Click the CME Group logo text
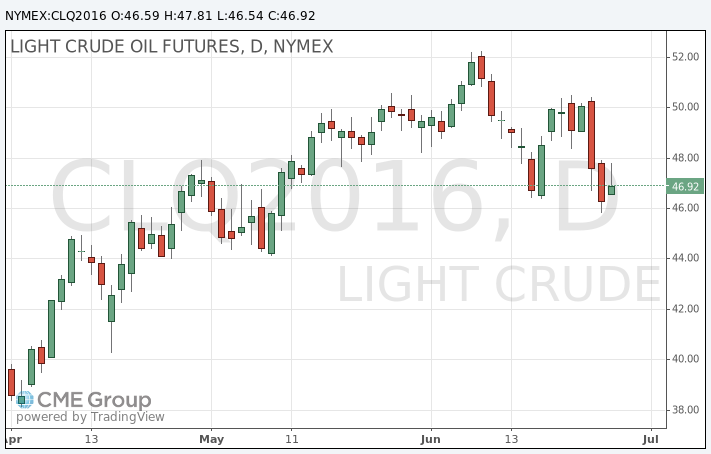The height and width of the screenshot is (454, 711). tap(94, 400)
